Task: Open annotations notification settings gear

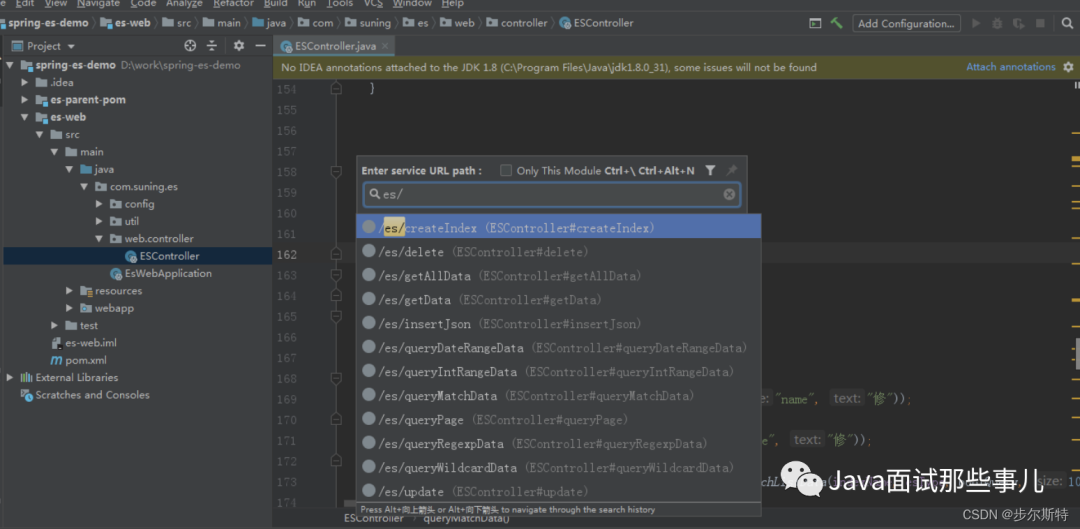Action: pos(1066,68)
